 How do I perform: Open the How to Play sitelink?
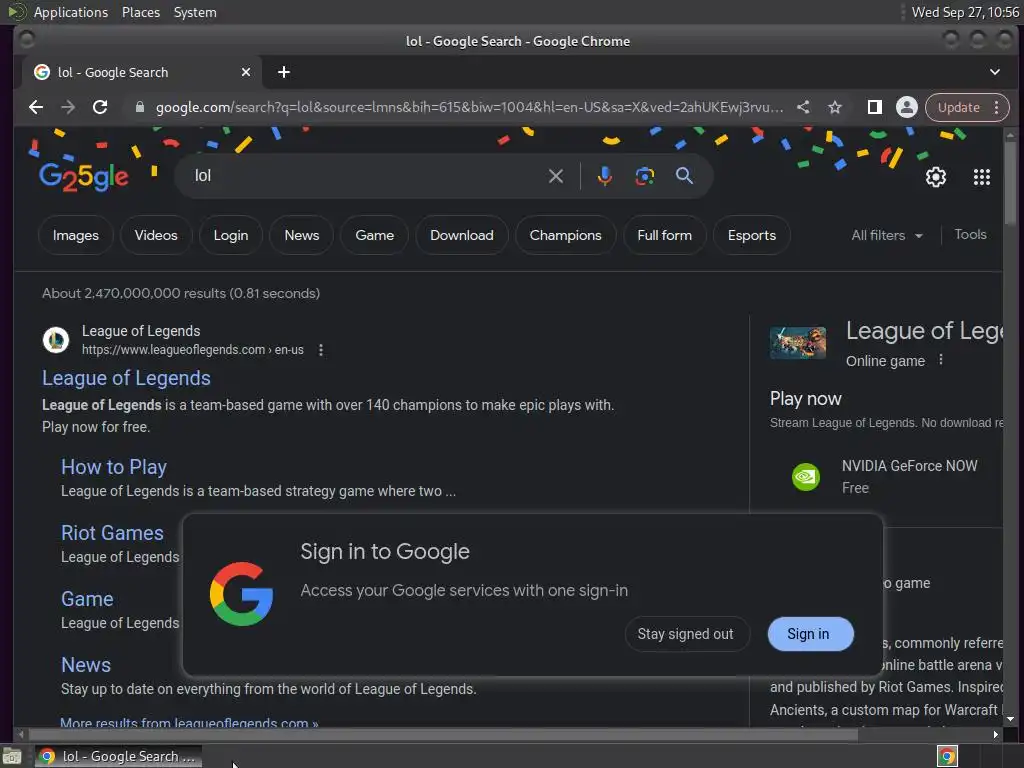point(114,467)
